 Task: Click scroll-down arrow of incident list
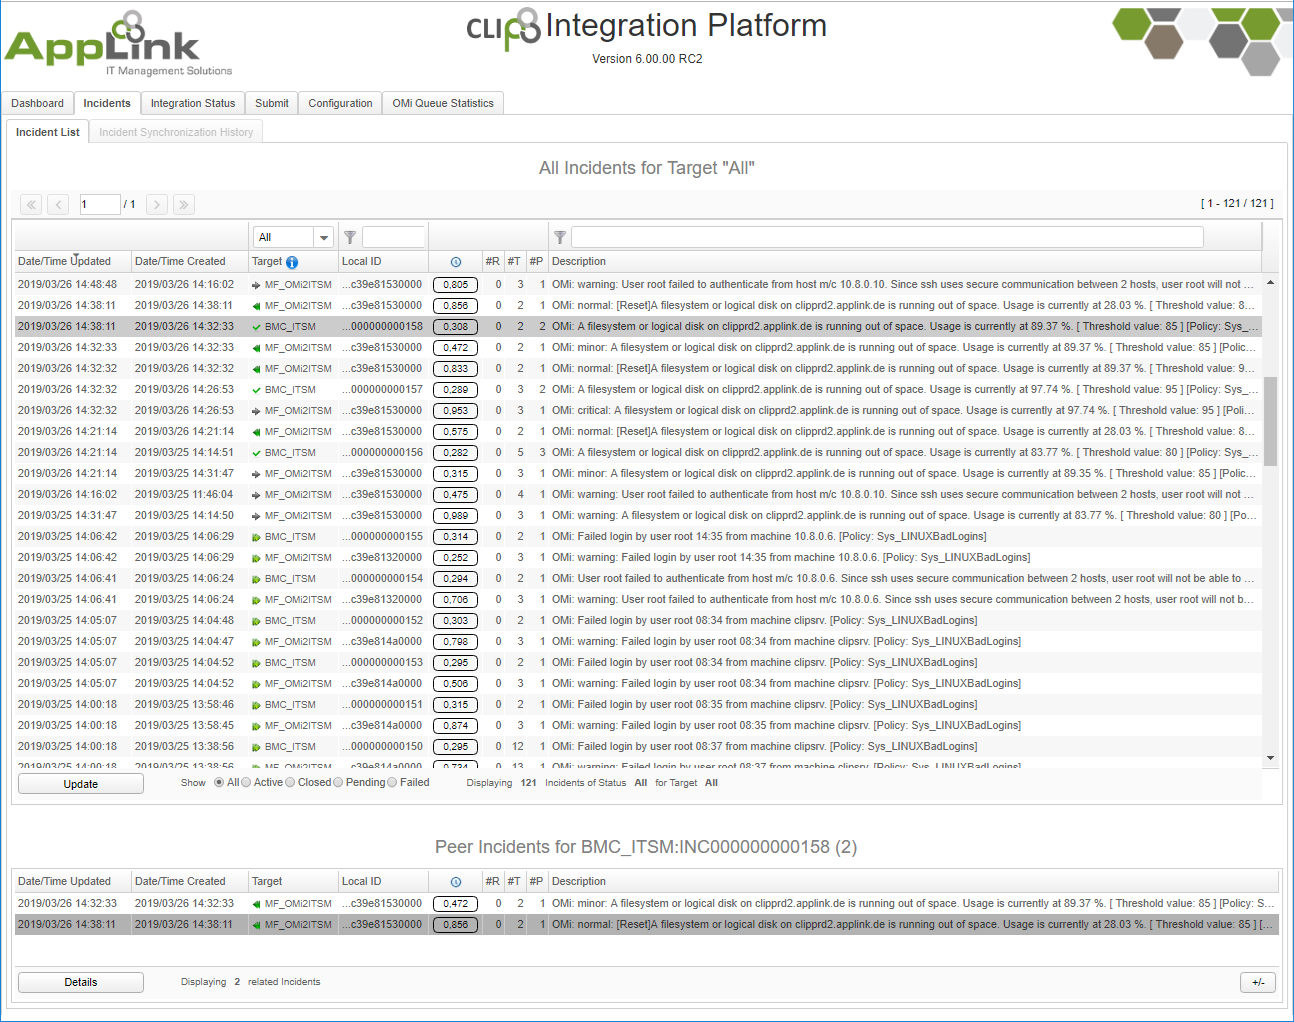1270,758
